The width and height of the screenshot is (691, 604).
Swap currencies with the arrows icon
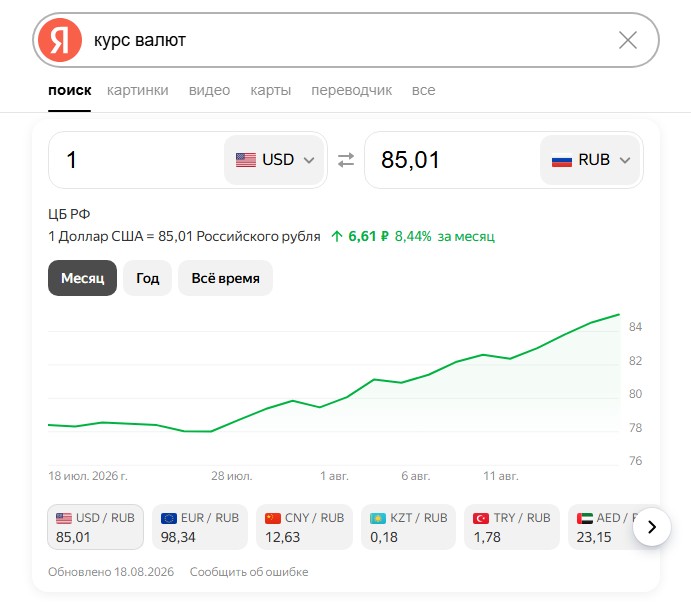tap(346, 160)
